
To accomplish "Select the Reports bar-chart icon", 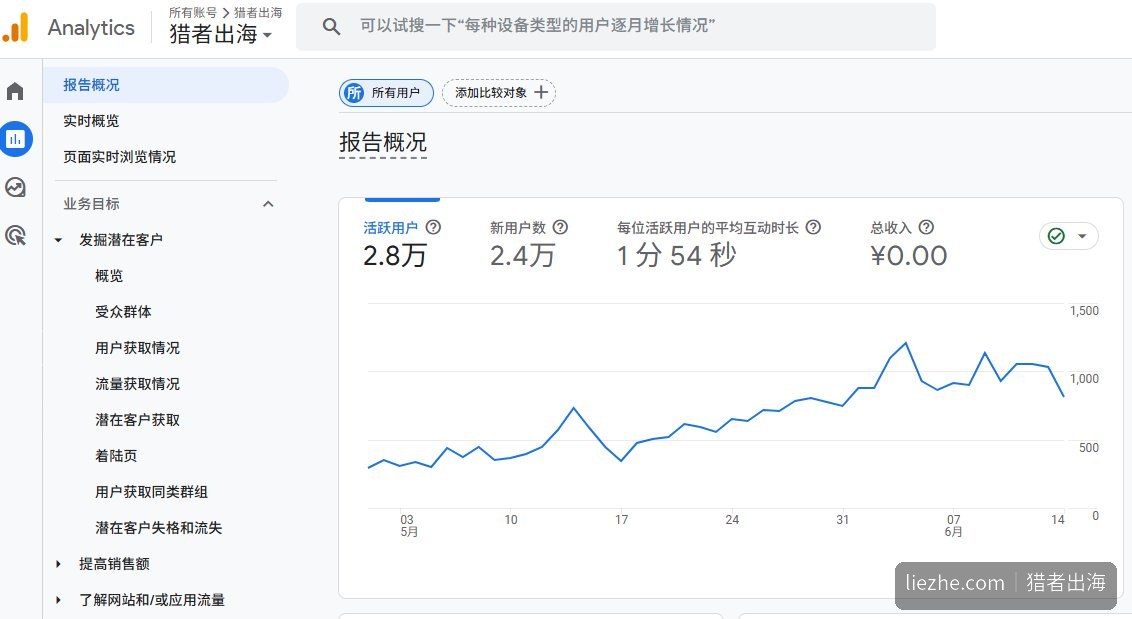I will pyautogui.click(x=15, y=139).
